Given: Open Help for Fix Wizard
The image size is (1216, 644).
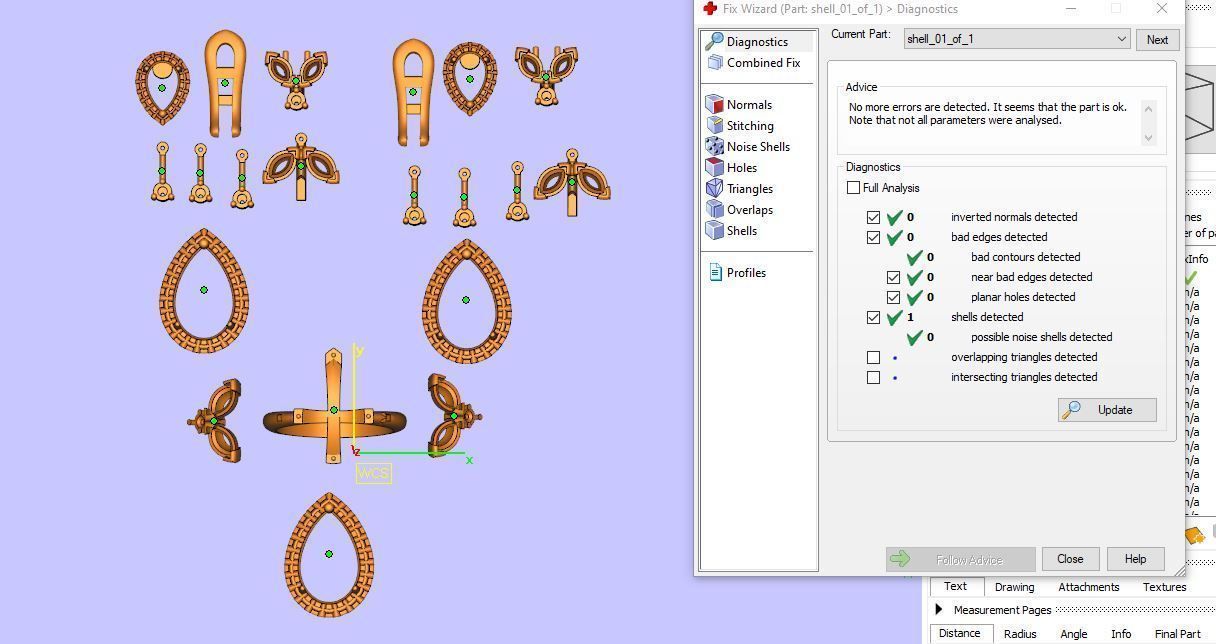Looking at the screenshot, I should 1135,559.
